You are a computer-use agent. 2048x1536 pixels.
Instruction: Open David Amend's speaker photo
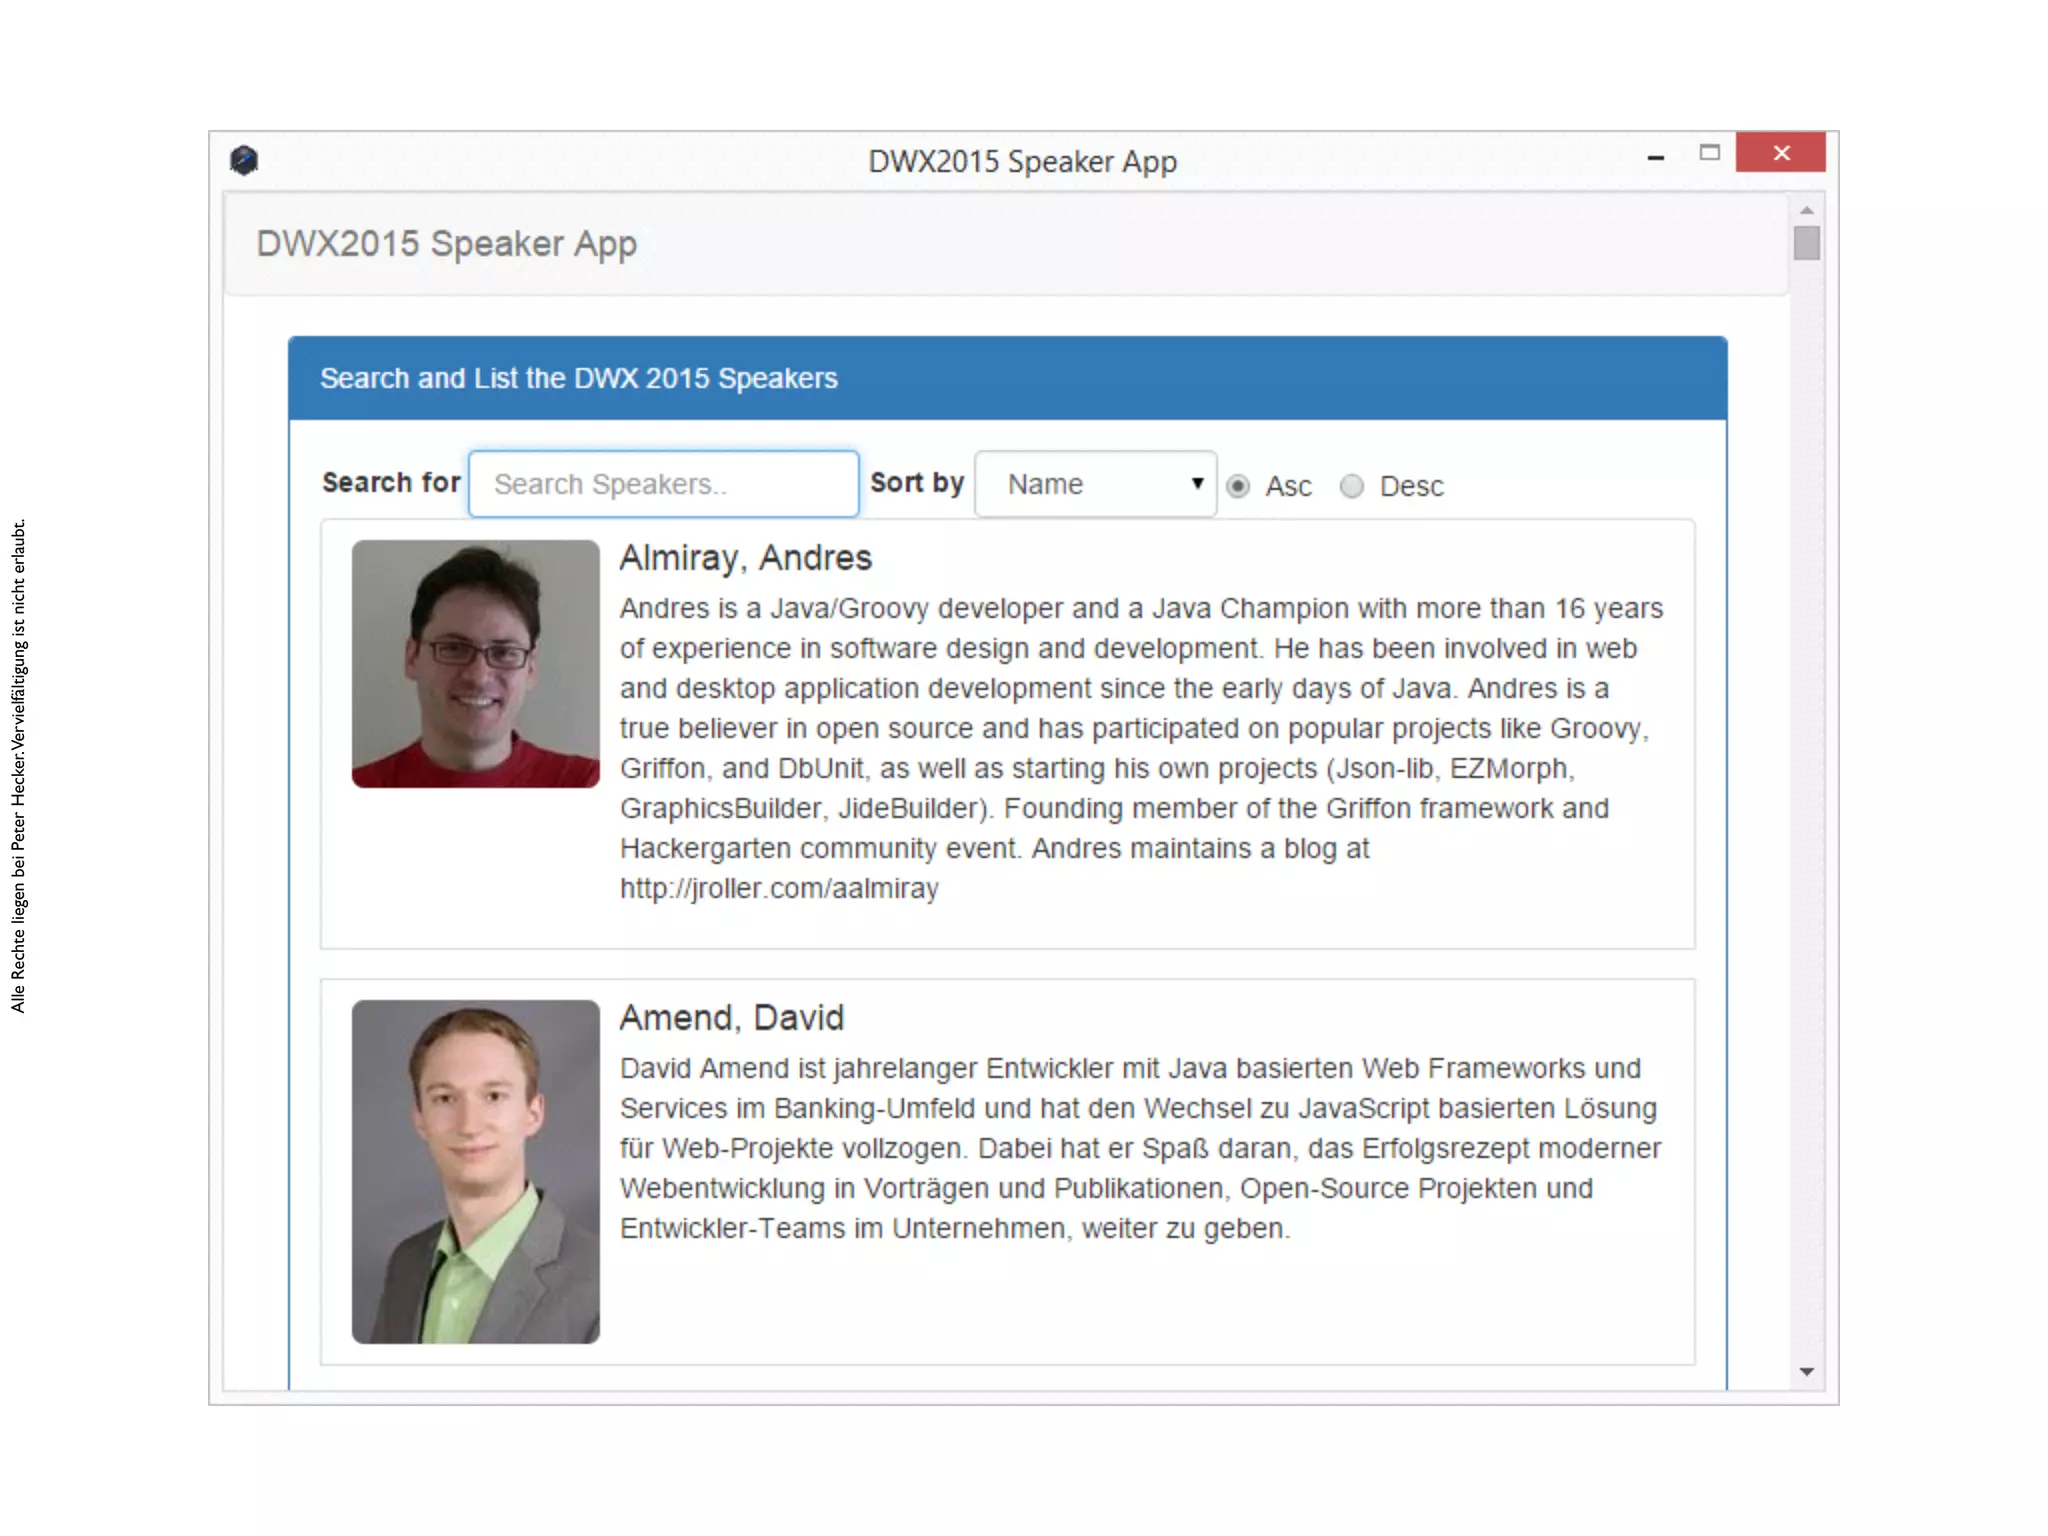coord(475,1171)
